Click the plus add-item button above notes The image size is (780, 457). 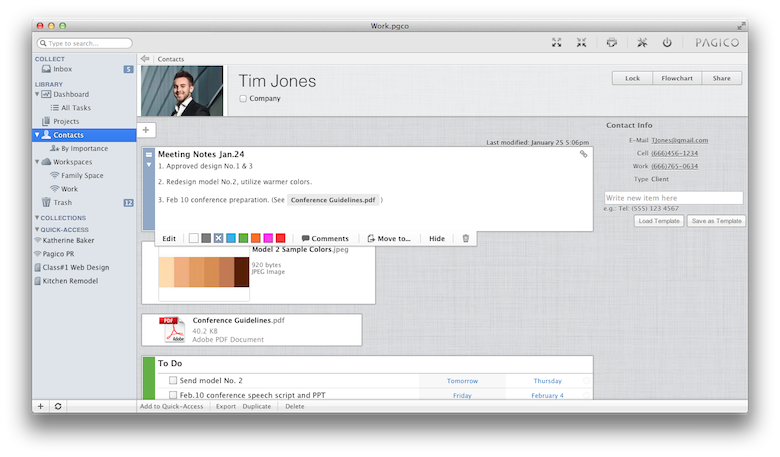pyautogui.click(x=146, y=130)
